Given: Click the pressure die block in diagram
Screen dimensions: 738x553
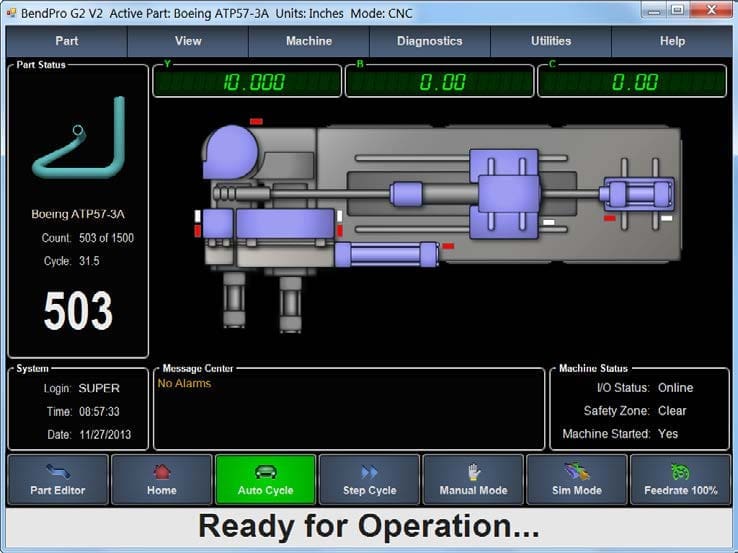Looking at the screenshot, I should (x=285, y=224).
